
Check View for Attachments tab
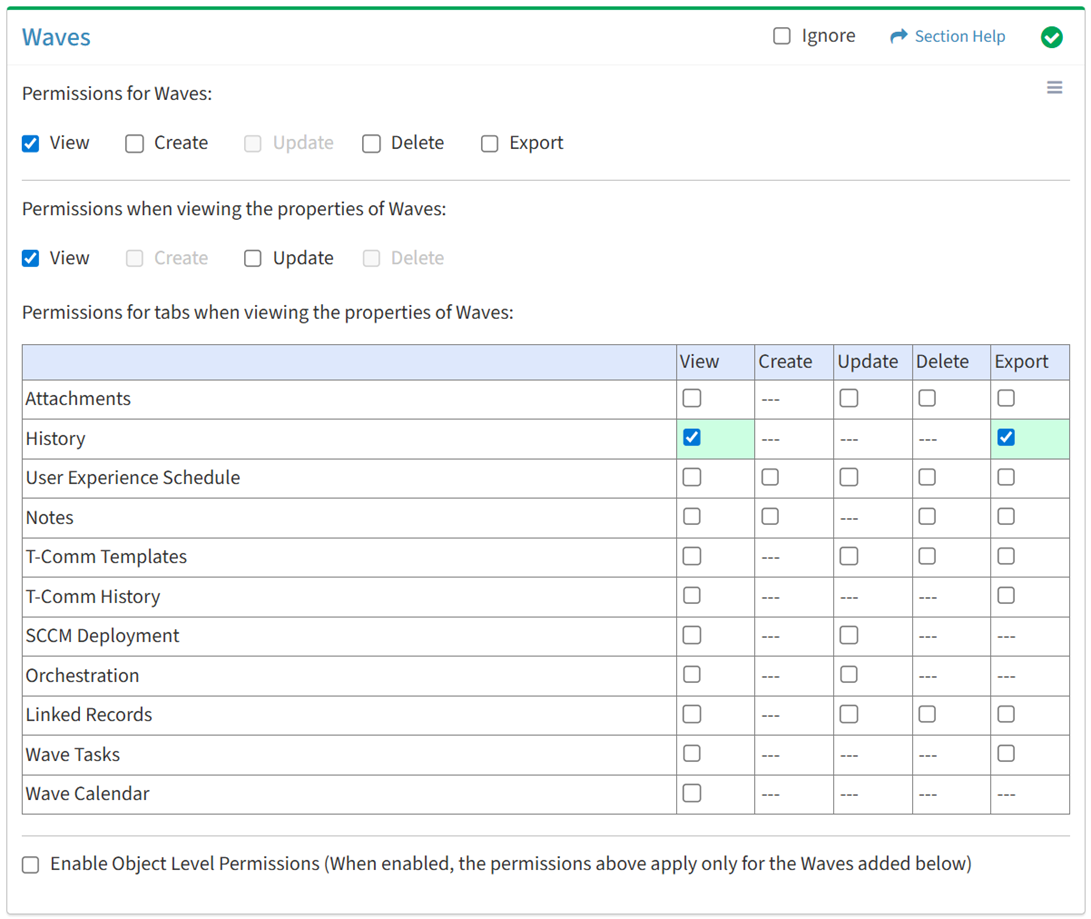point(692,398)
